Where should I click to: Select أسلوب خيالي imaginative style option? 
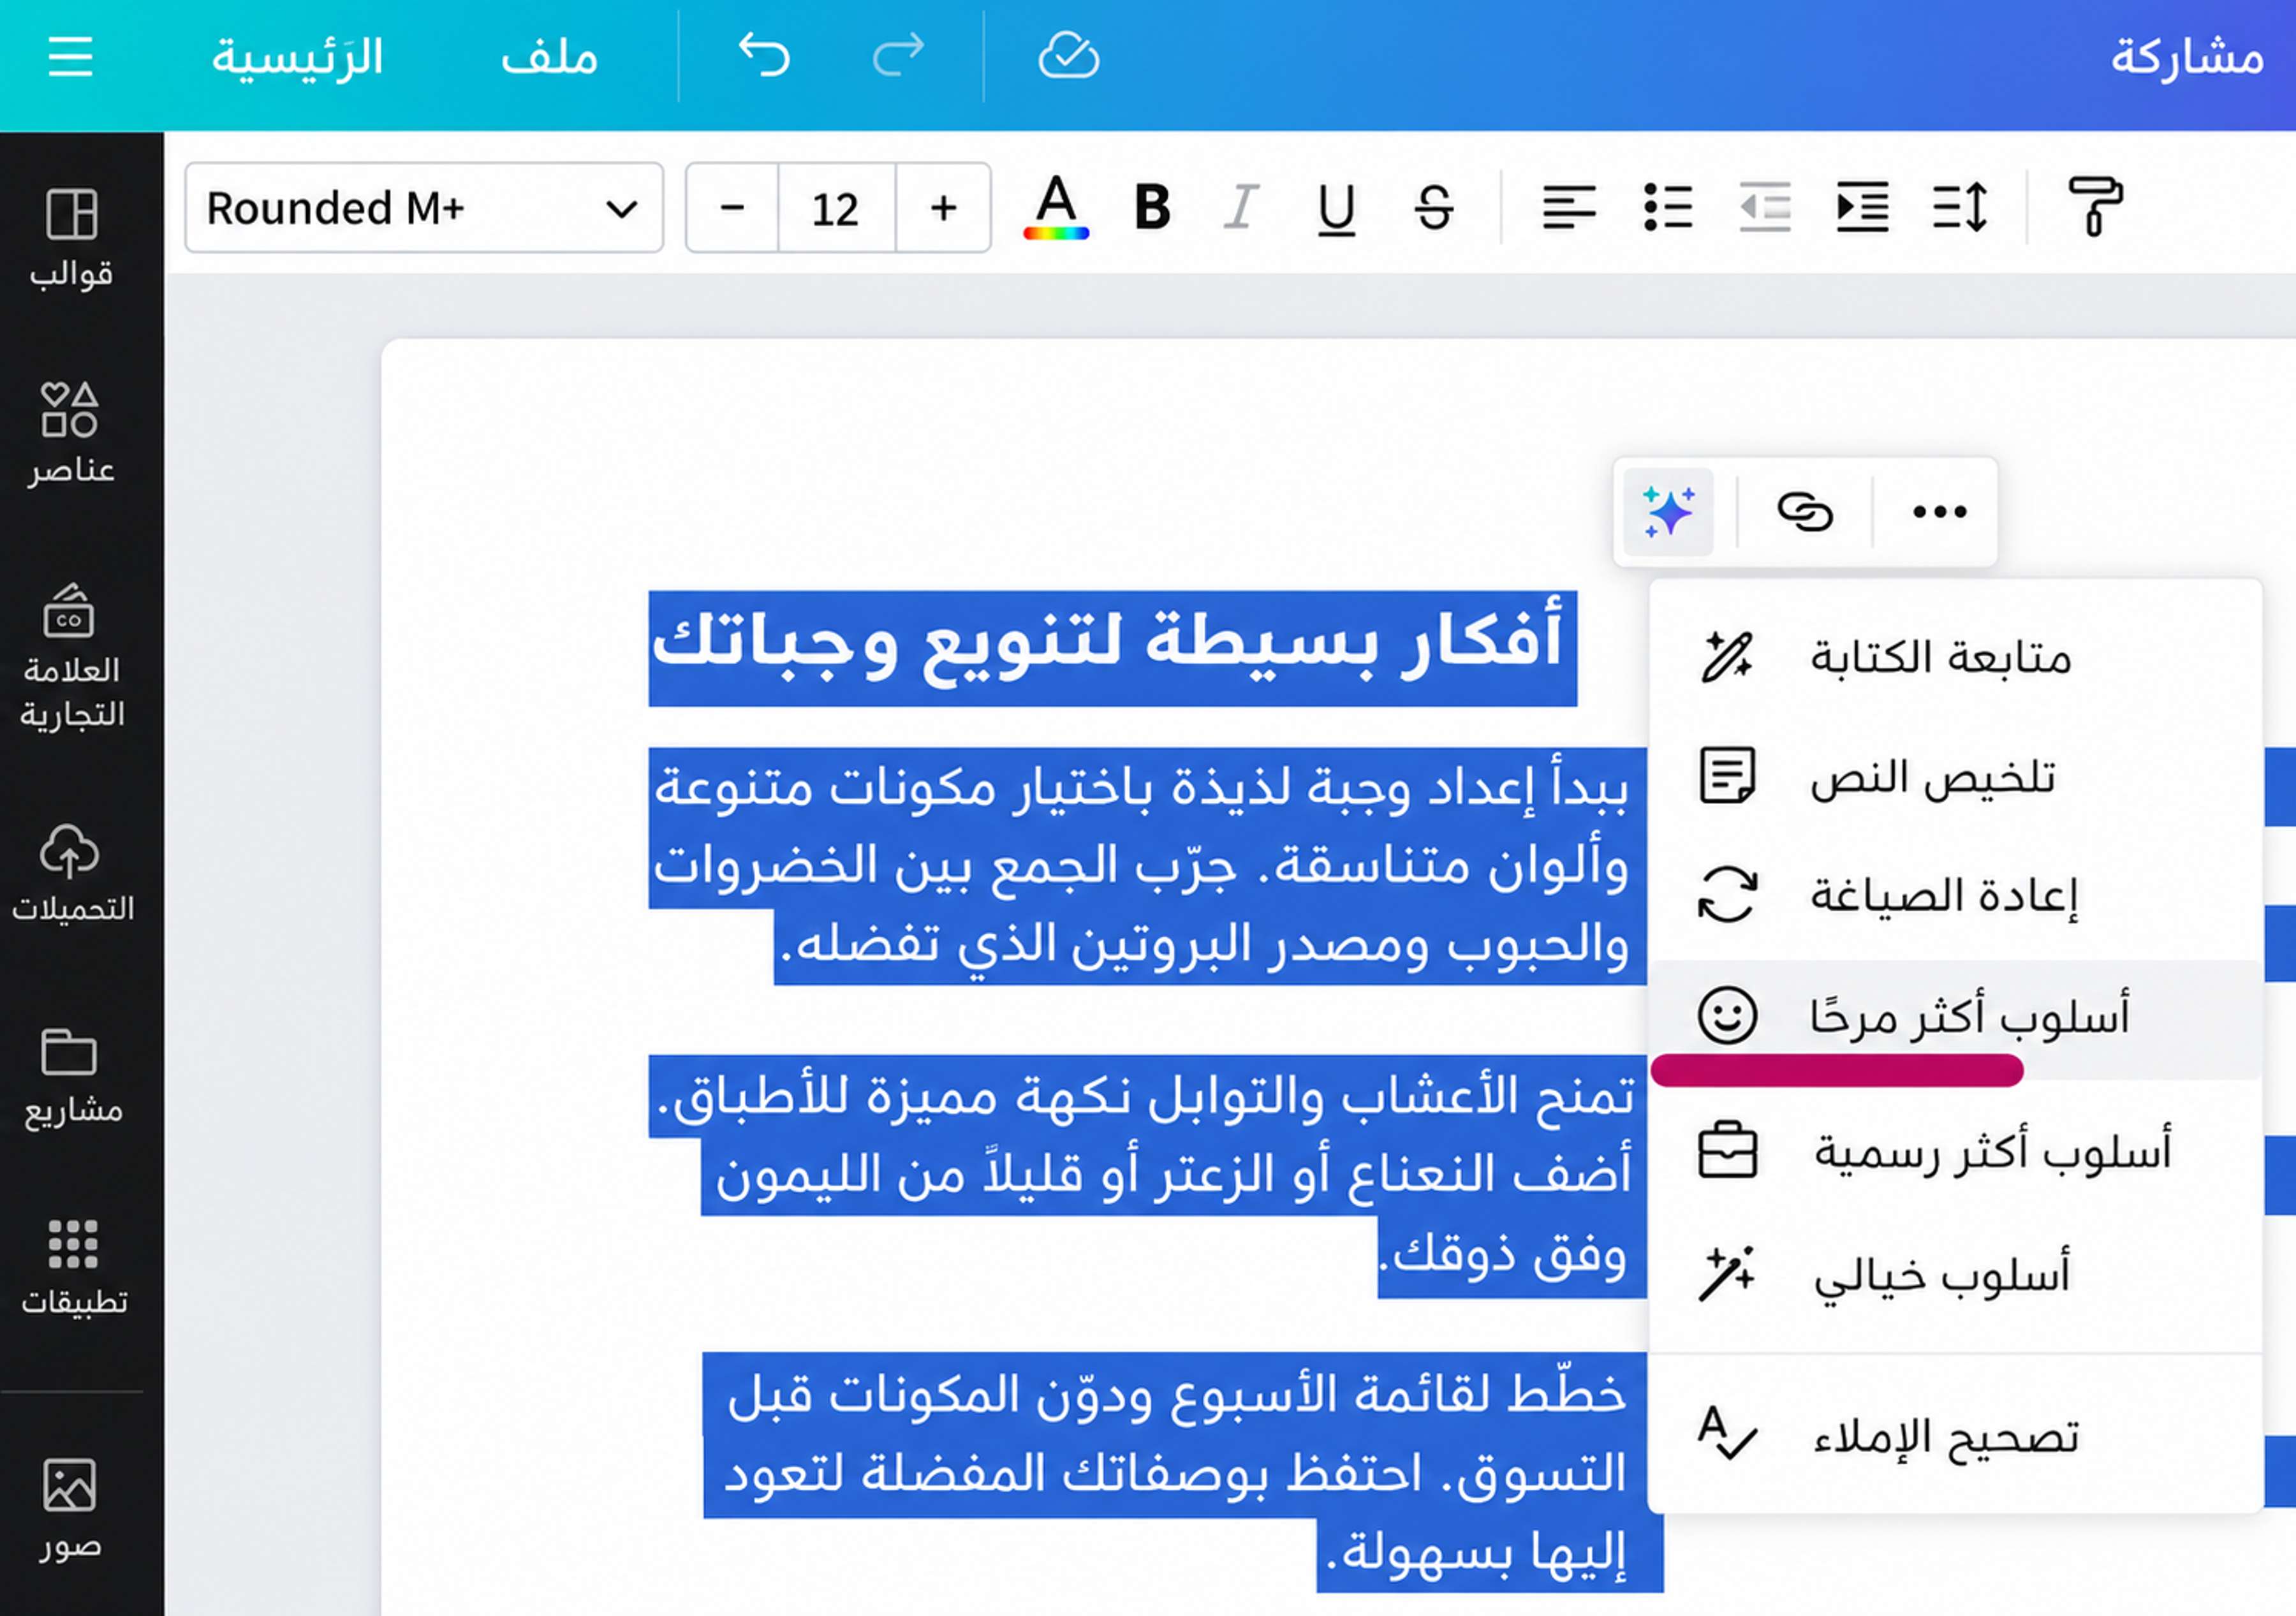(x=1955, y=1275)
